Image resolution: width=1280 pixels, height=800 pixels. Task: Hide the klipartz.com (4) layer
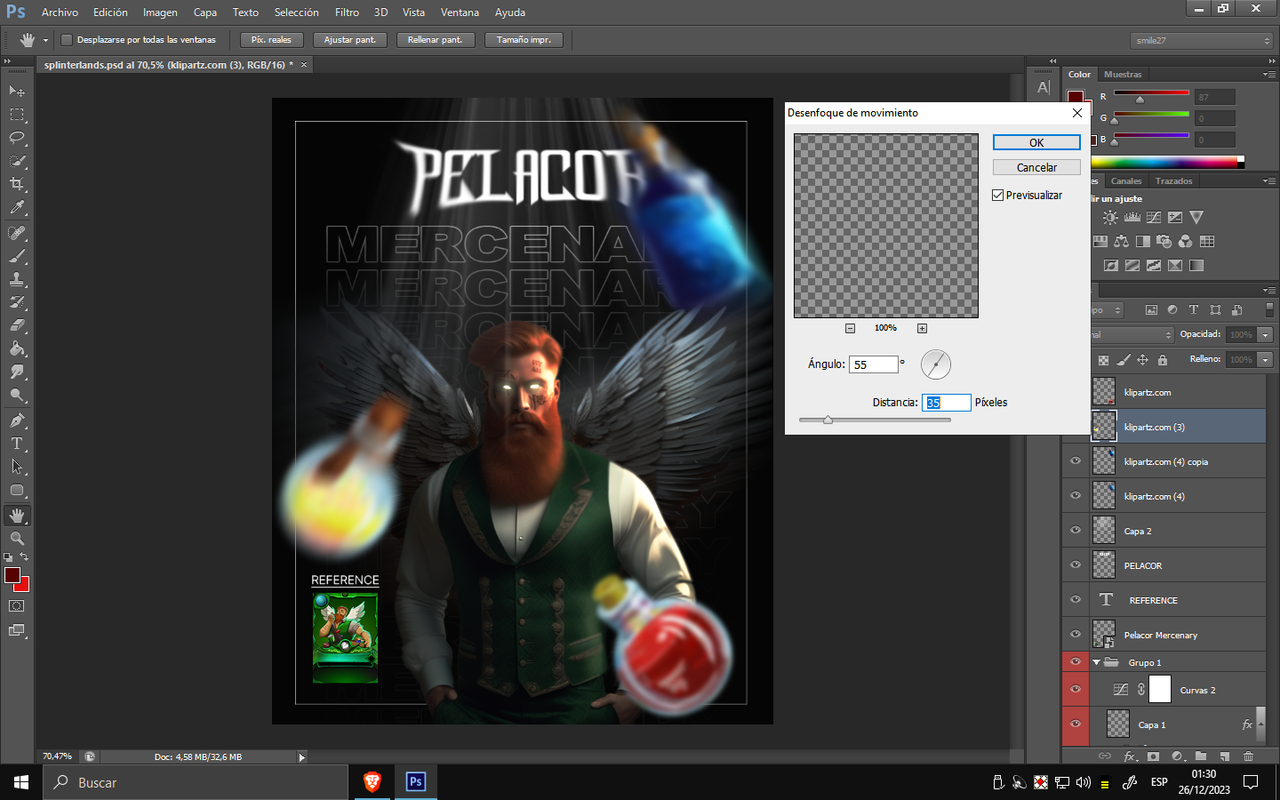pos(1076,496)
